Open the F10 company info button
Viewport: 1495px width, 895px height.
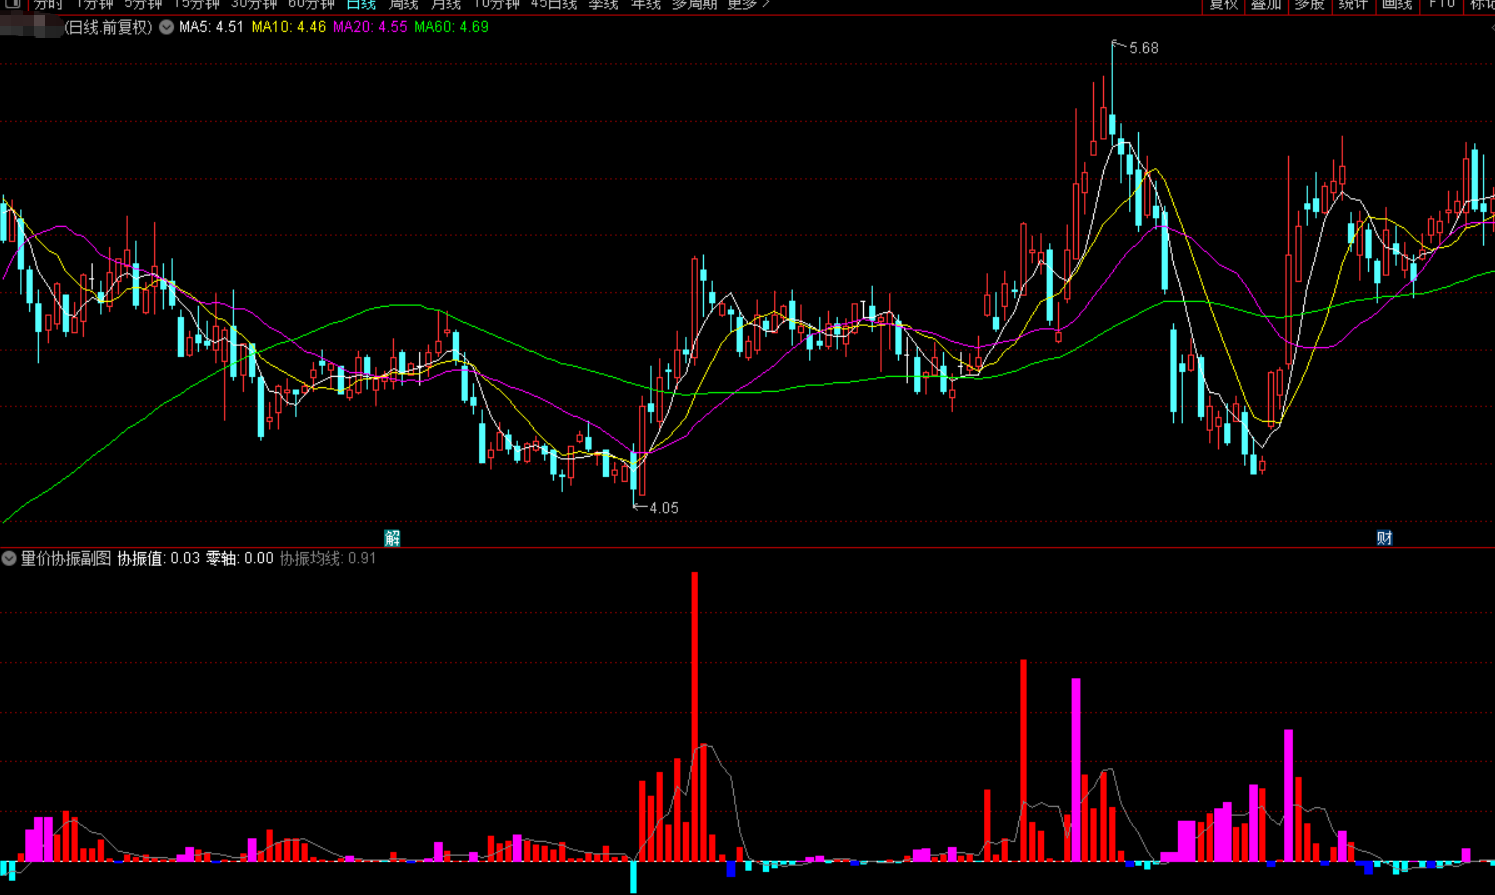click(1442, 5)
